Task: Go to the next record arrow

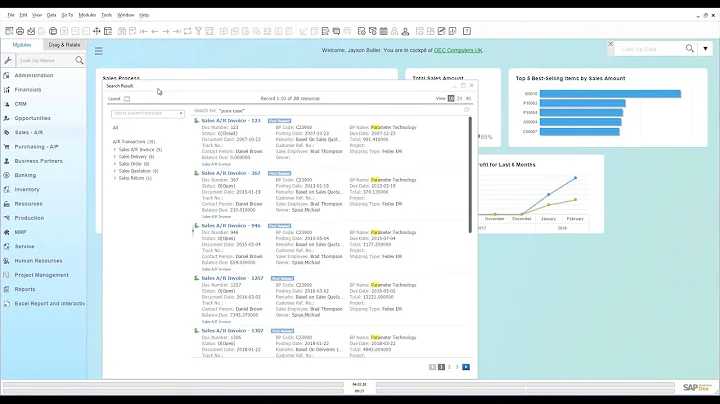Action: click(166, 31)
